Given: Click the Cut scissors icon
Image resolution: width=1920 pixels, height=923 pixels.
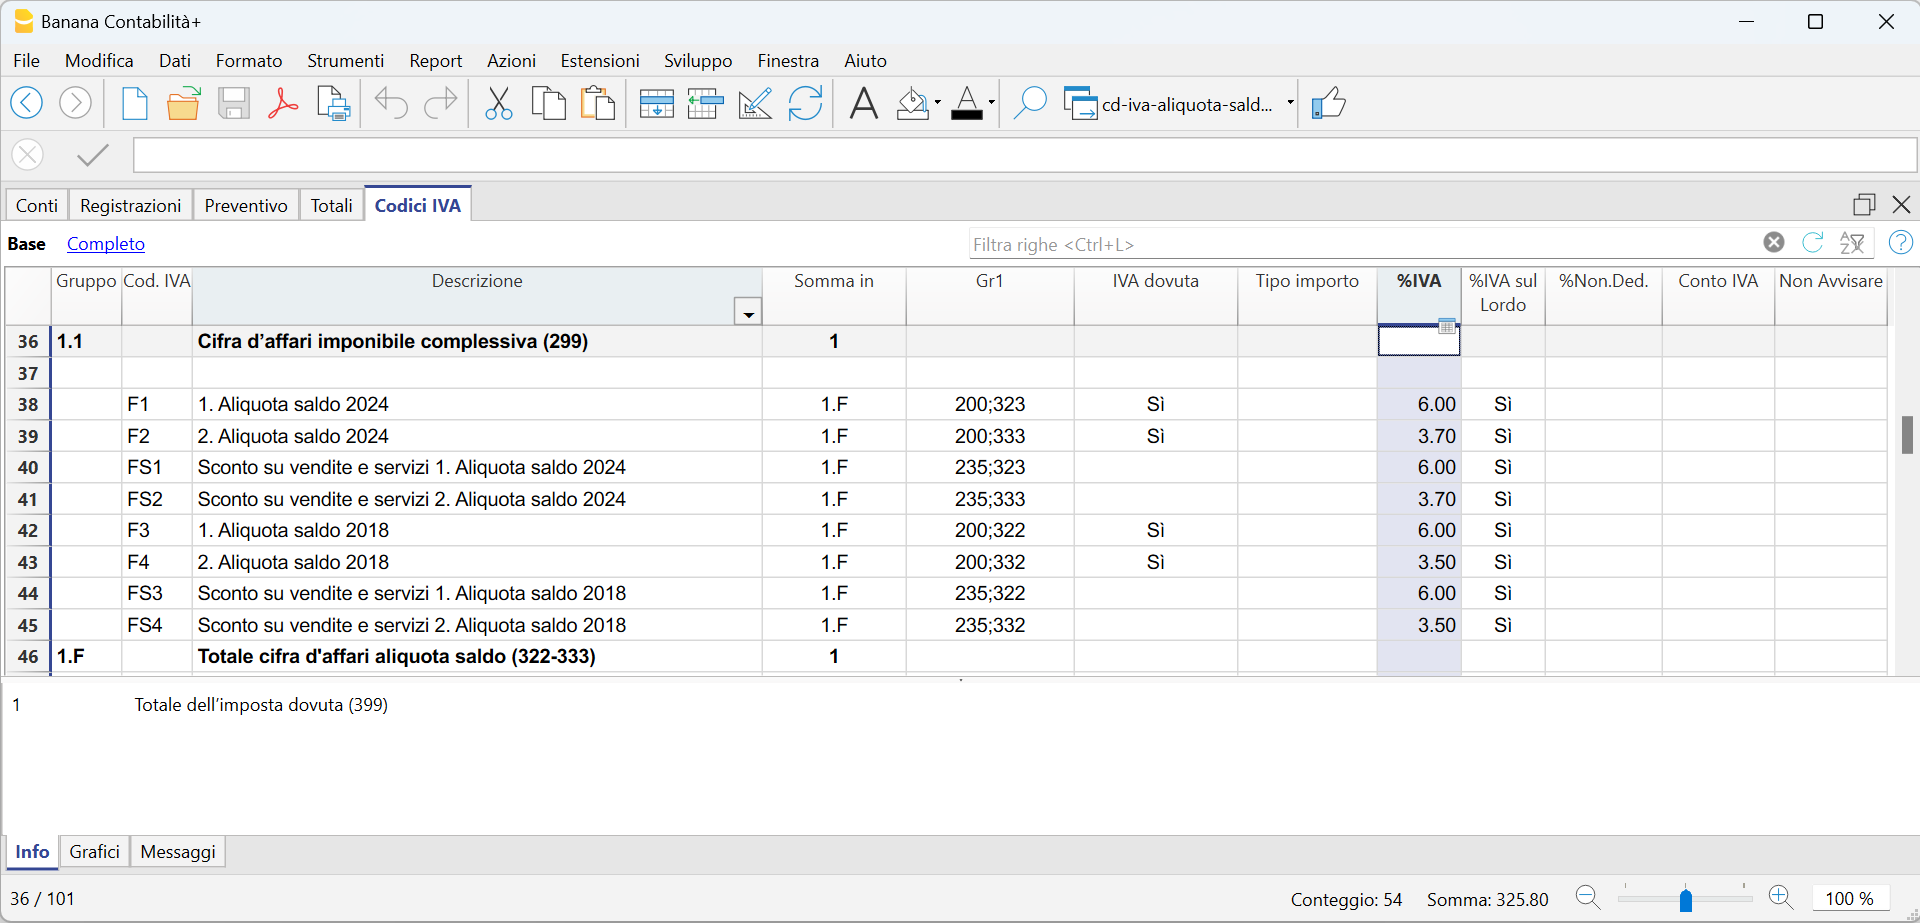Looking at the screenshot, I should pyautogui.click(x=498, y=104).
